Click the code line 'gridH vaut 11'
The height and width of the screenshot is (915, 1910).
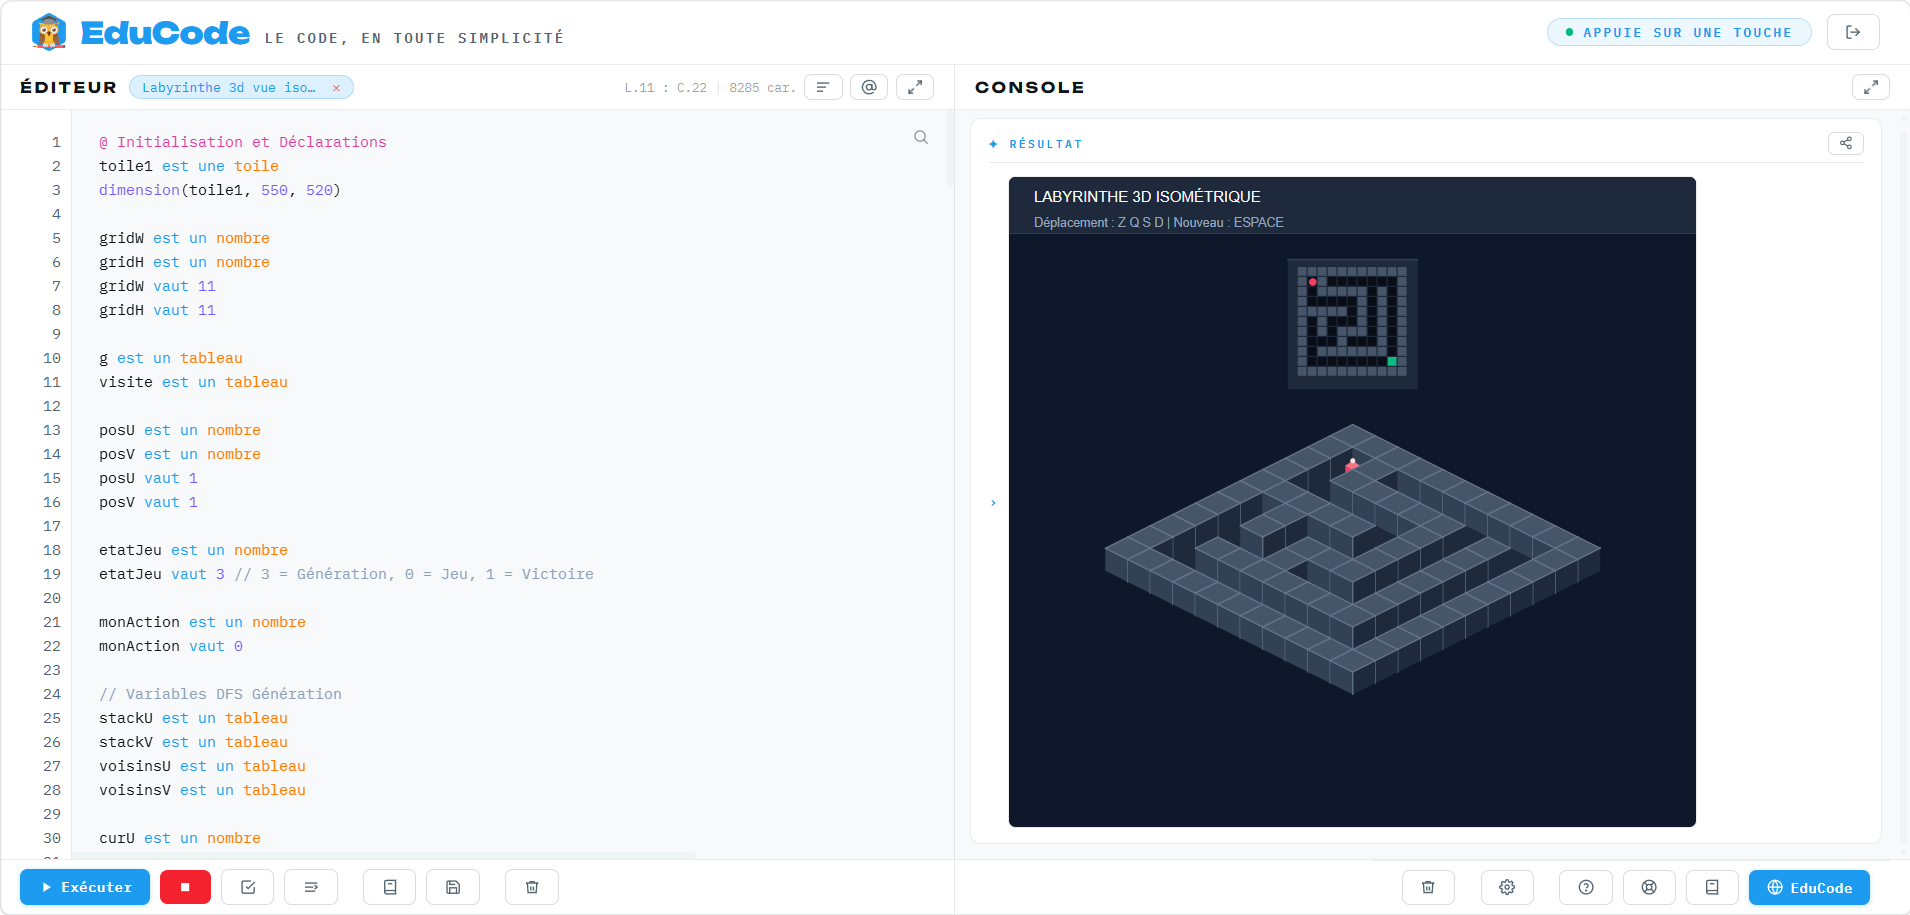click(x=157, y=310)
